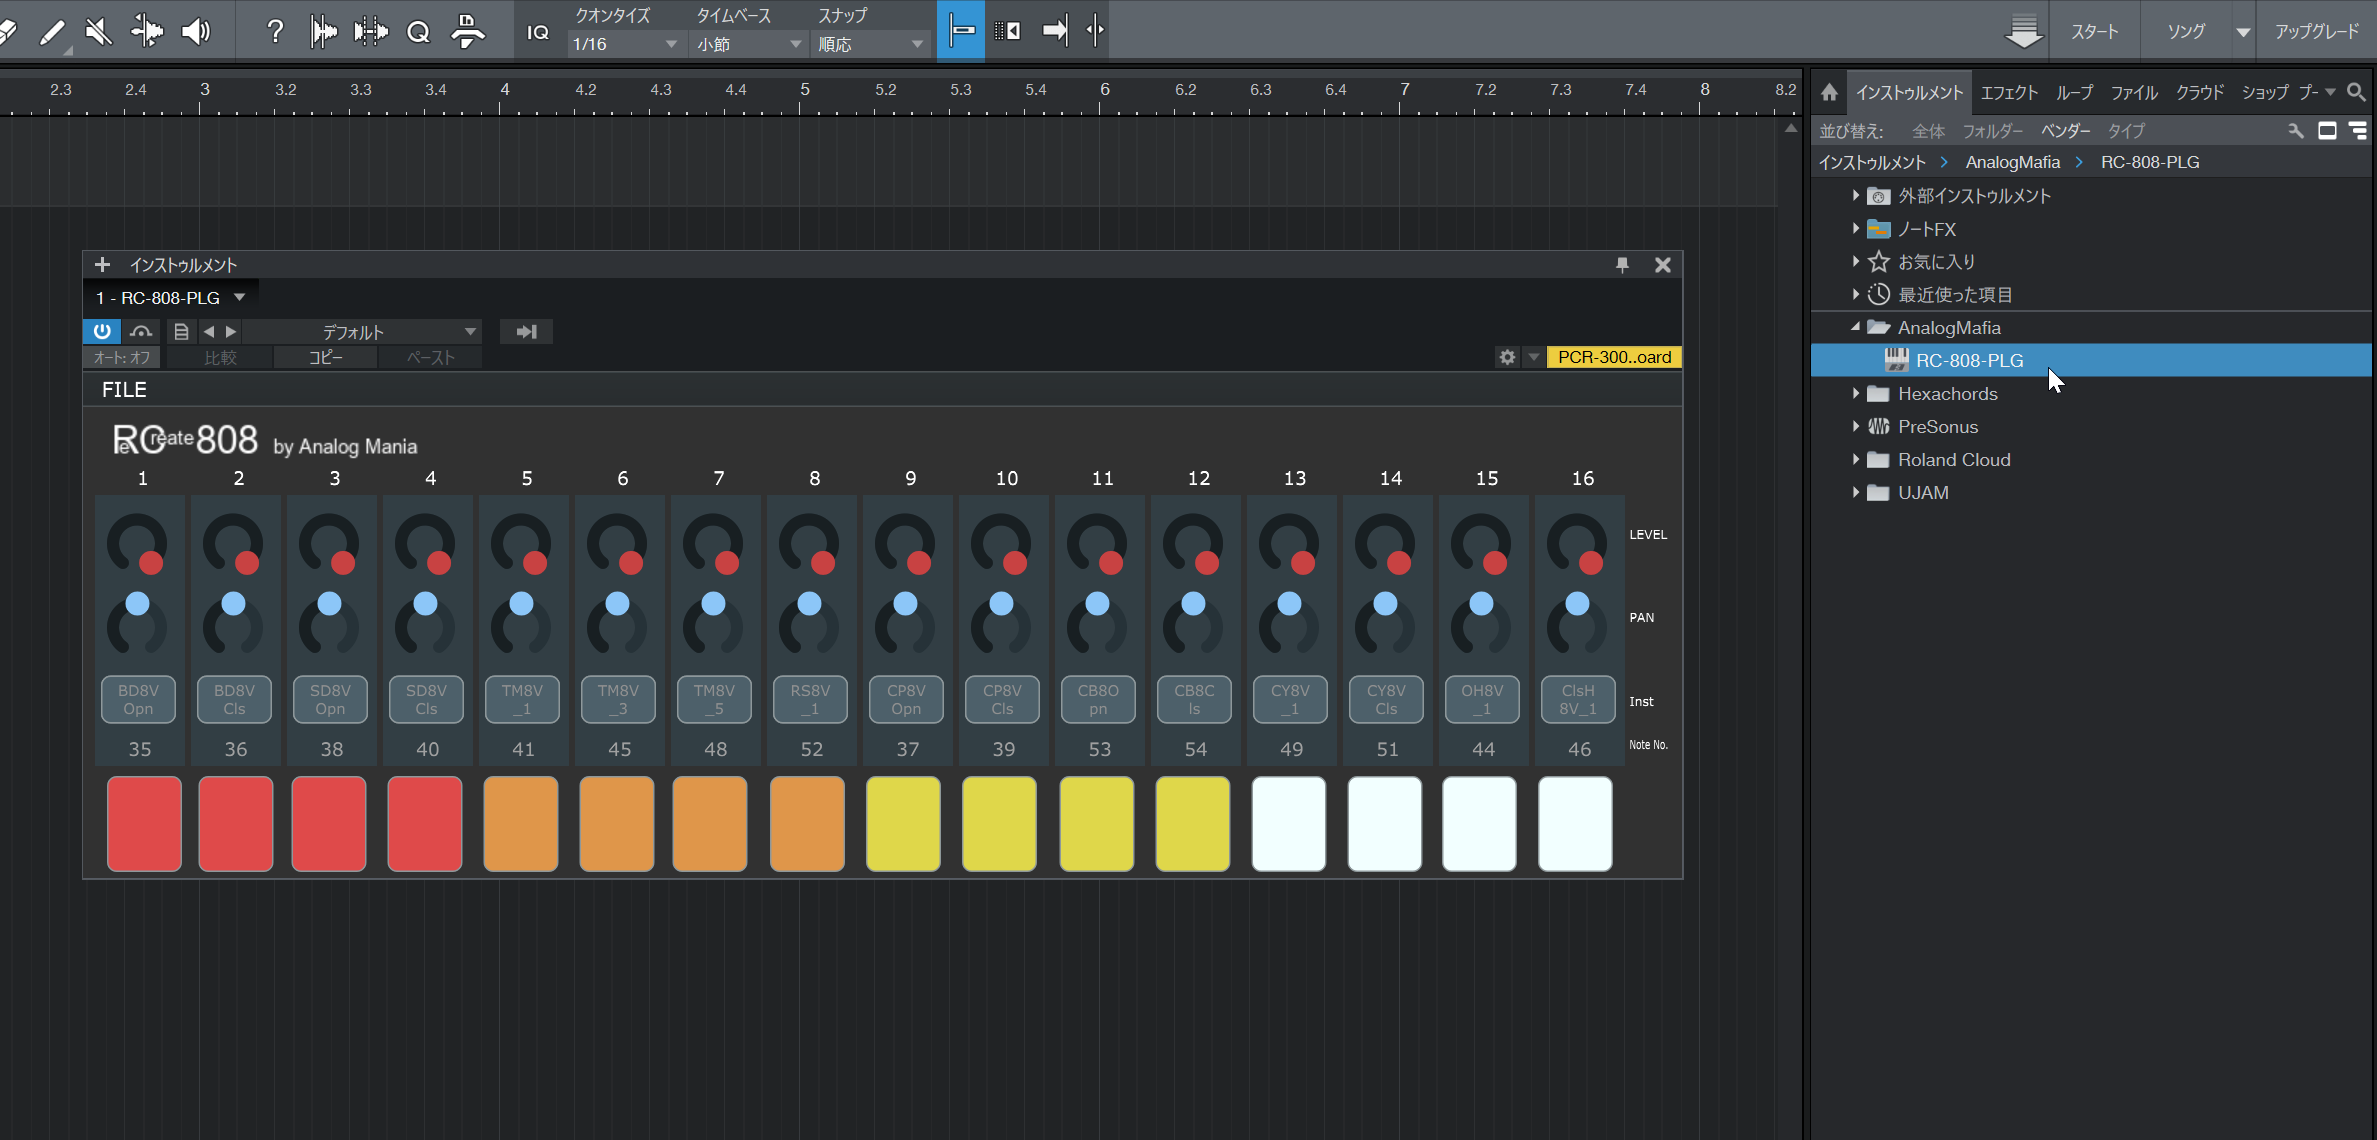
Task: Open the help question mark icon
Action: coord(275,32)
